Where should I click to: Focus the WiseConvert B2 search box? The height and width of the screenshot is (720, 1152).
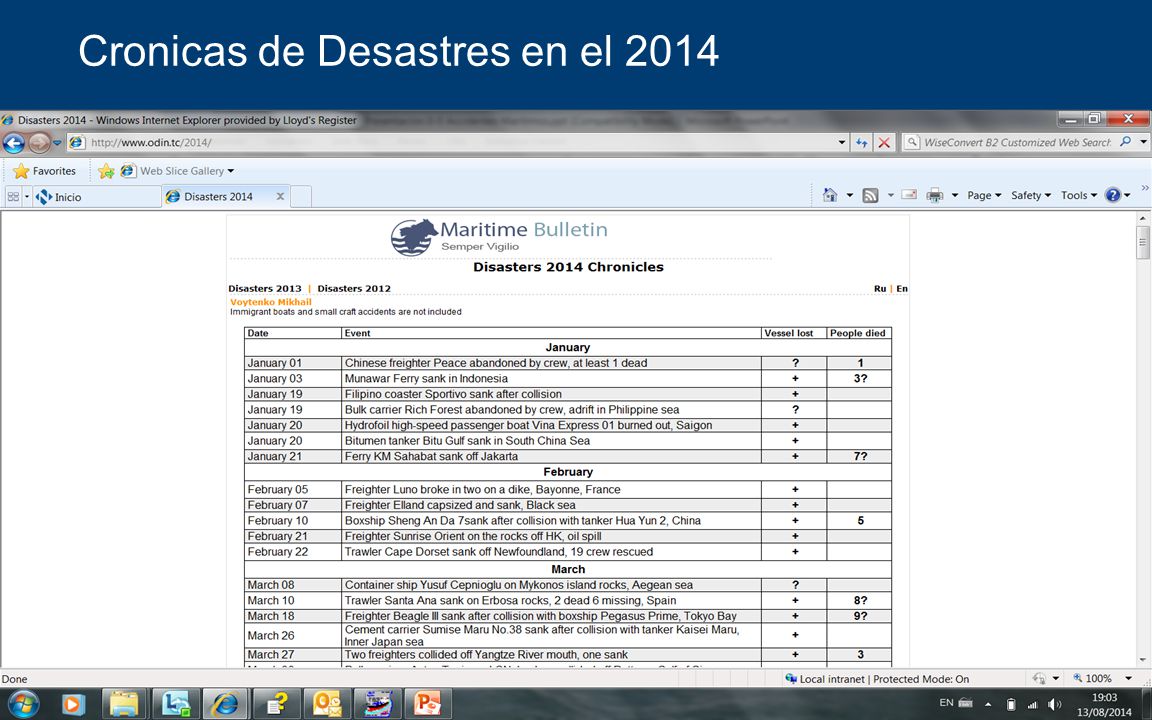[x=1017, y=143]
